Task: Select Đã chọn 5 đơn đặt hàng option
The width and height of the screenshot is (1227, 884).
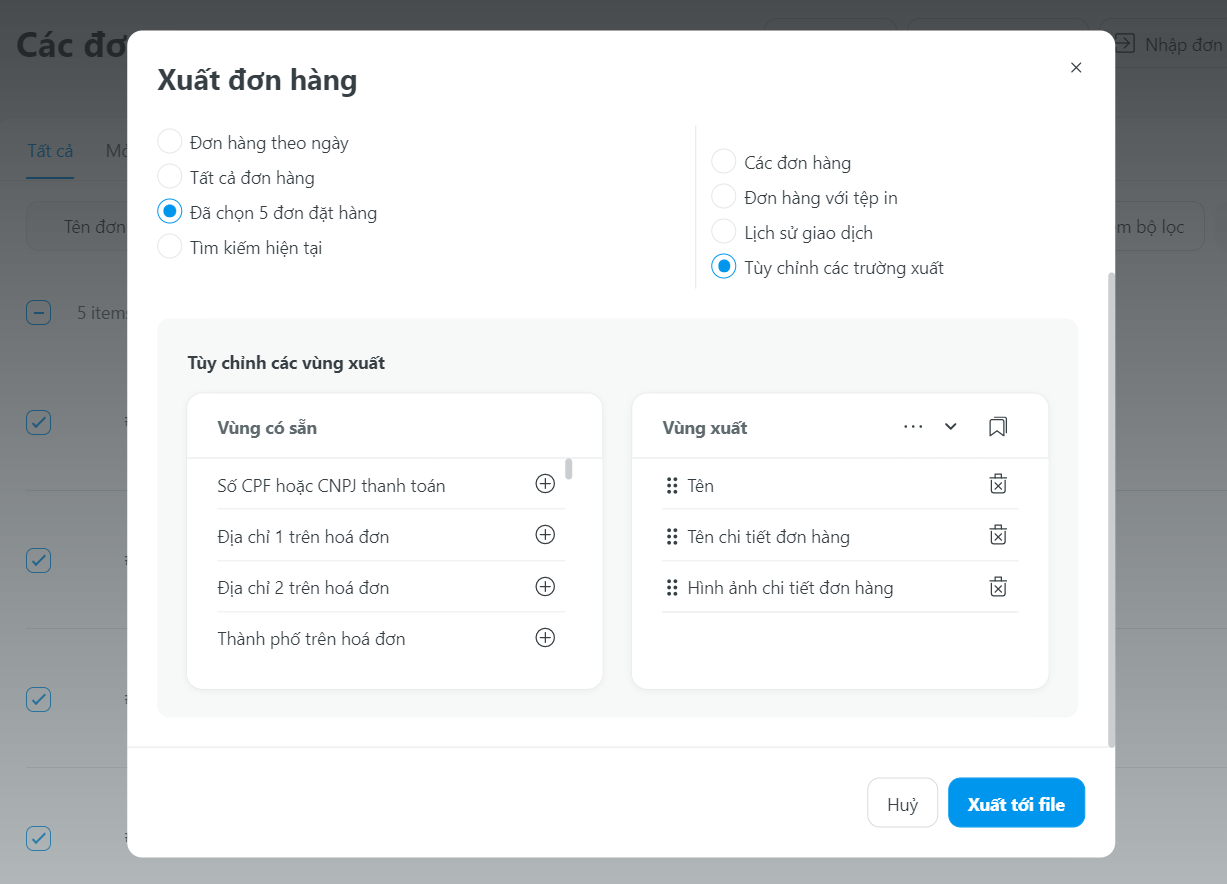Action: (x=170, y=212)
